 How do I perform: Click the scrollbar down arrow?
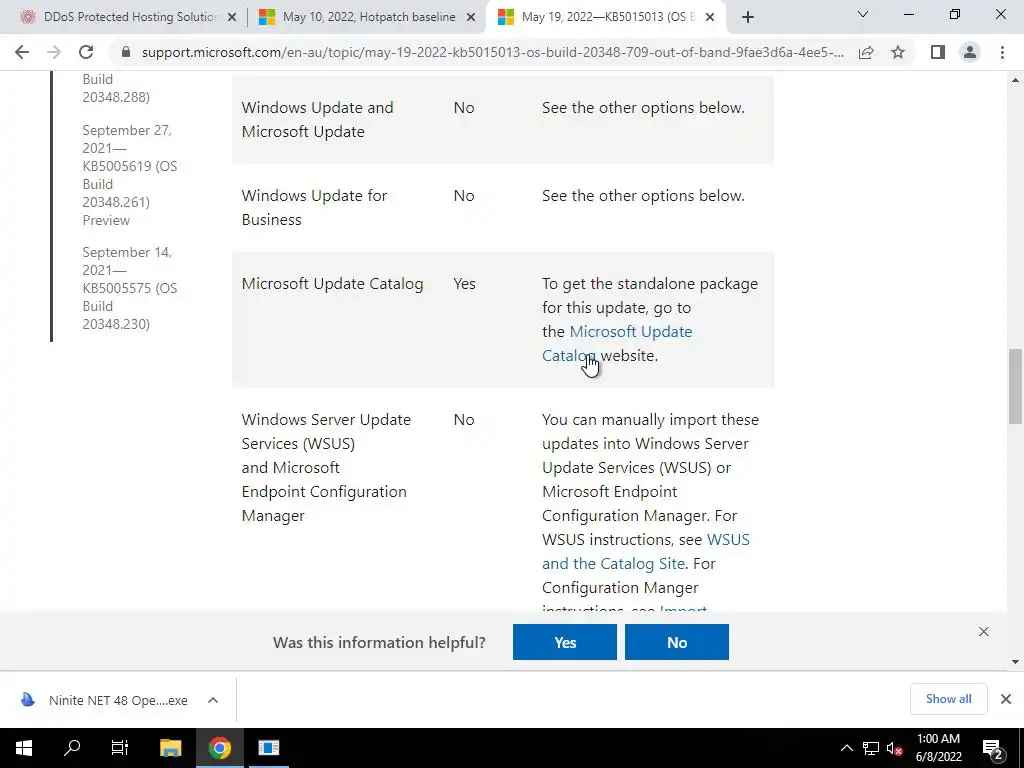[1015, 662]
